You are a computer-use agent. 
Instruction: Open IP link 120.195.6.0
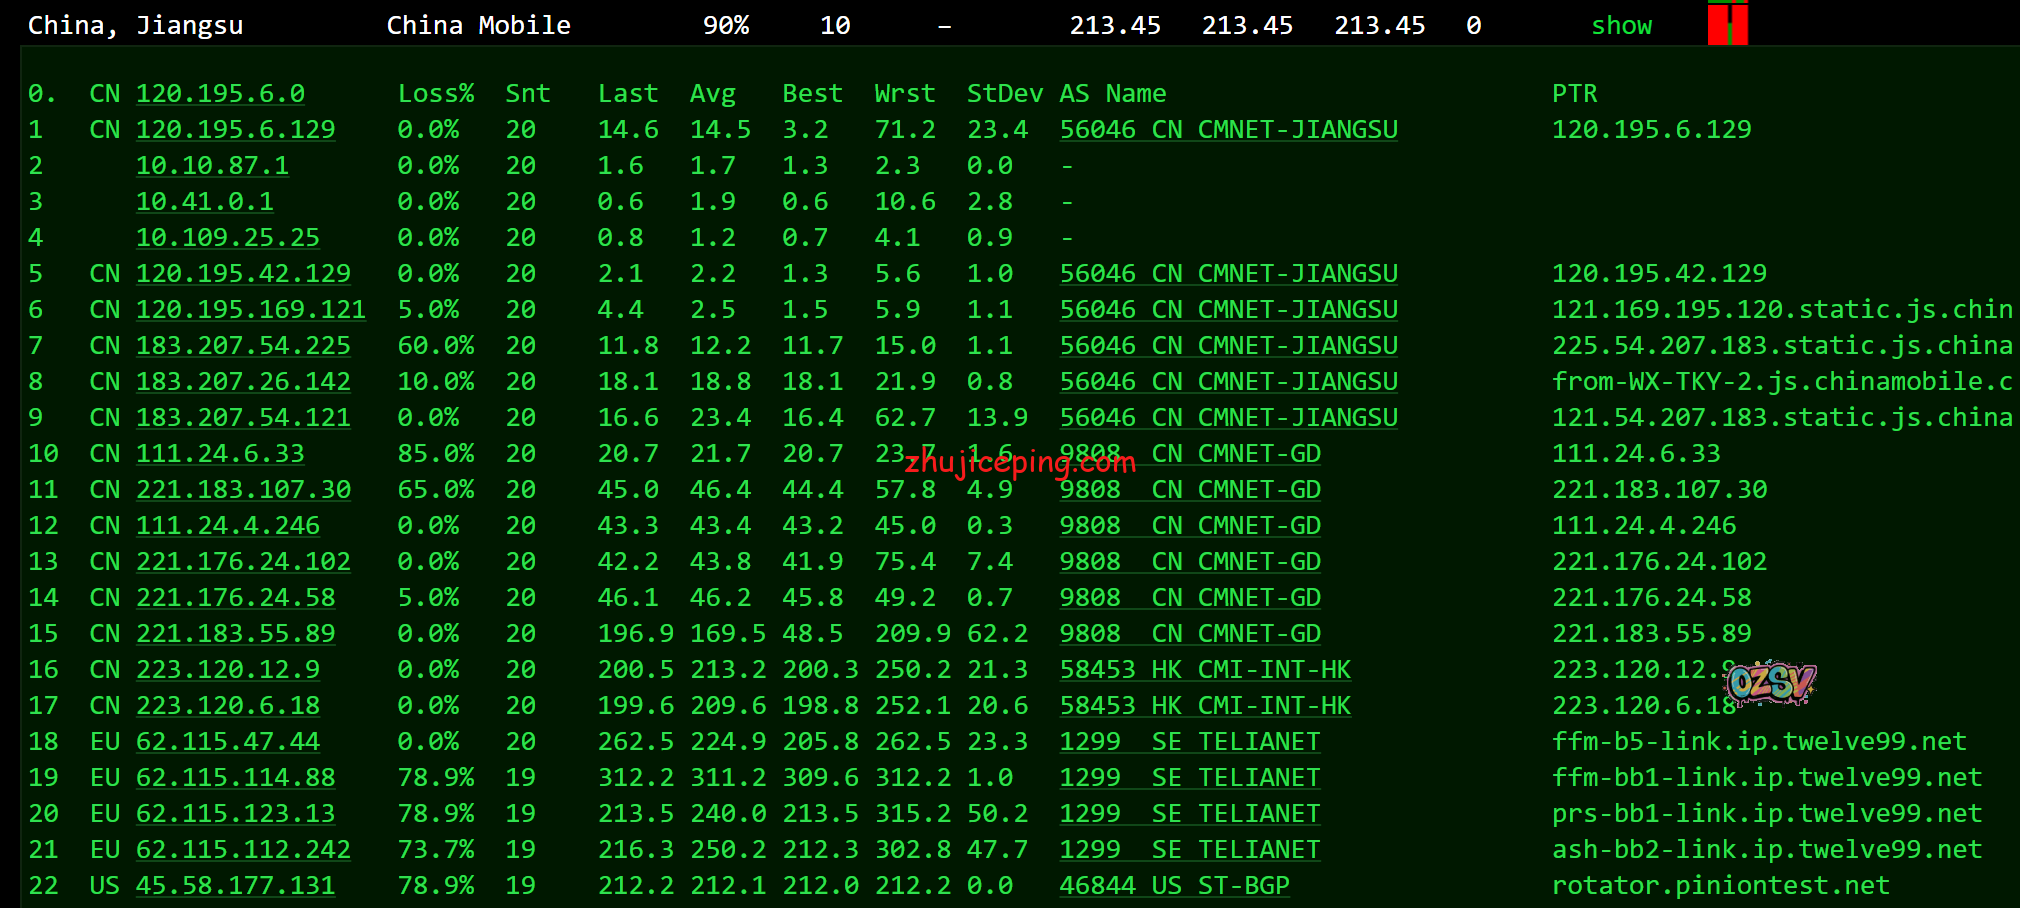tap(220, 94)
